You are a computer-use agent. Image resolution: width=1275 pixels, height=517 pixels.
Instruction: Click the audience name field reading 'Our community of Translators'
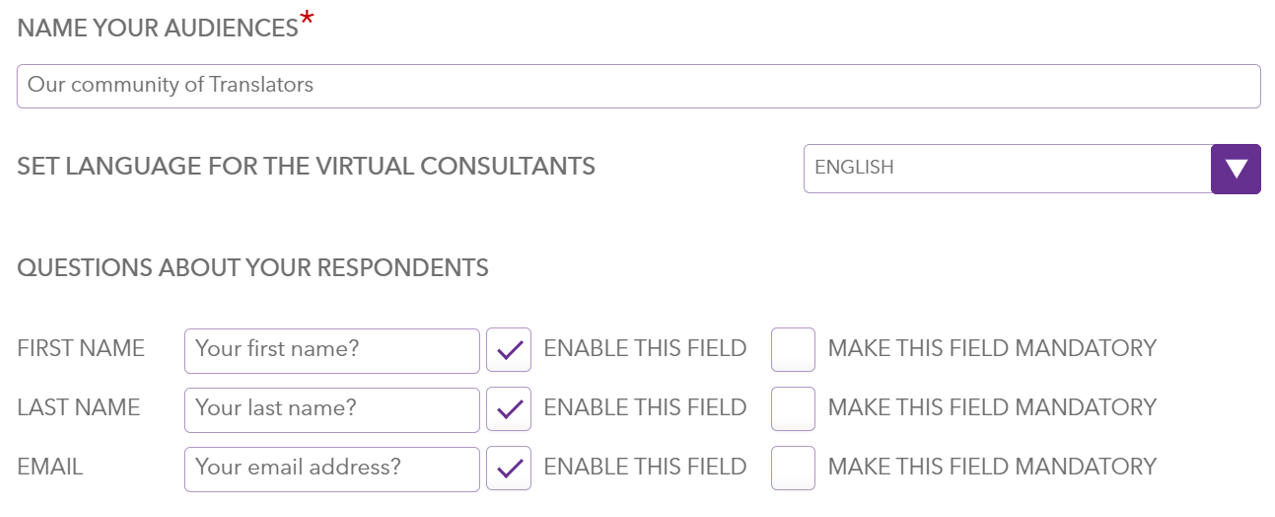tap(638, 86)
